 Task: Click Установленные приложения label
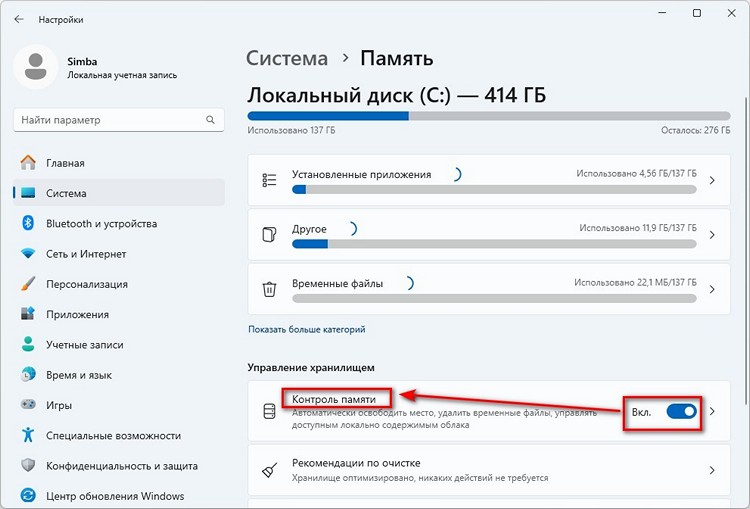point(362,175)
